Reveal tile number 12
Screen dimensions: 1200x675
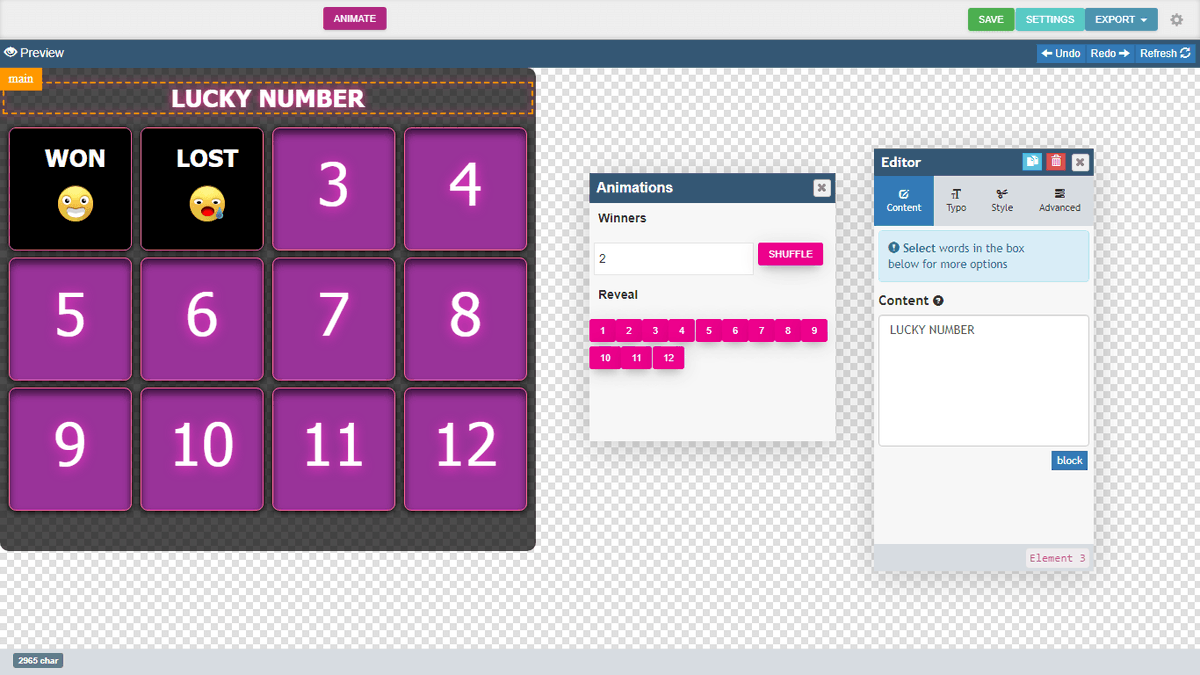tap(668, 357)
